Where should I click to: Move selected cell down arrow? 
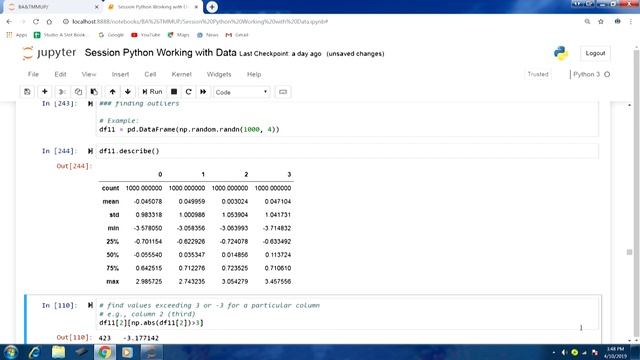[128, 92]
